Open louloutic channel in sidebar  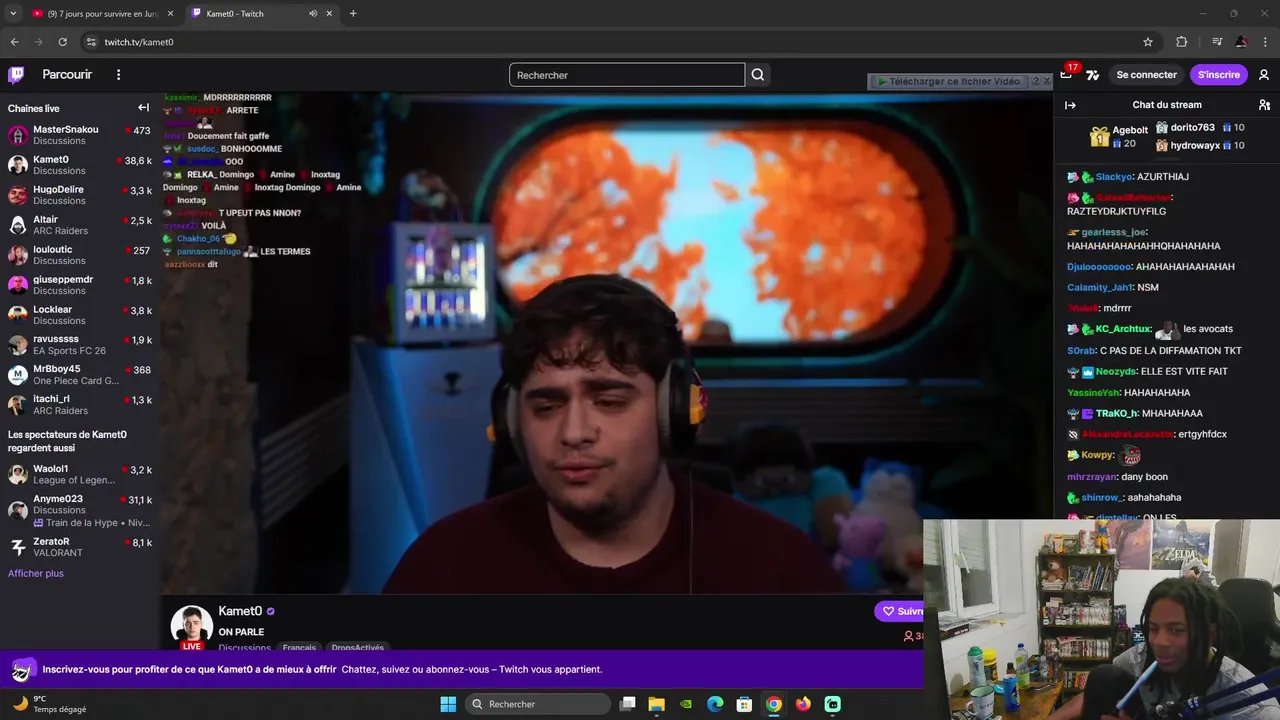[80, 255]
